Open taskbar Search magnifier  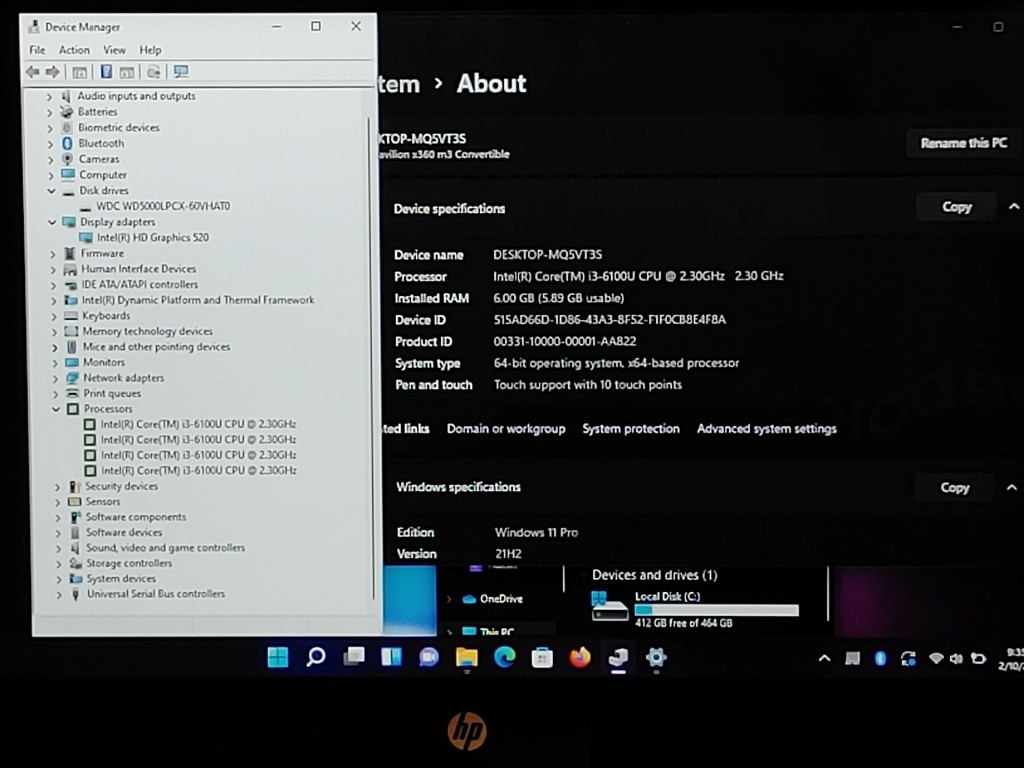pos(316,657)
